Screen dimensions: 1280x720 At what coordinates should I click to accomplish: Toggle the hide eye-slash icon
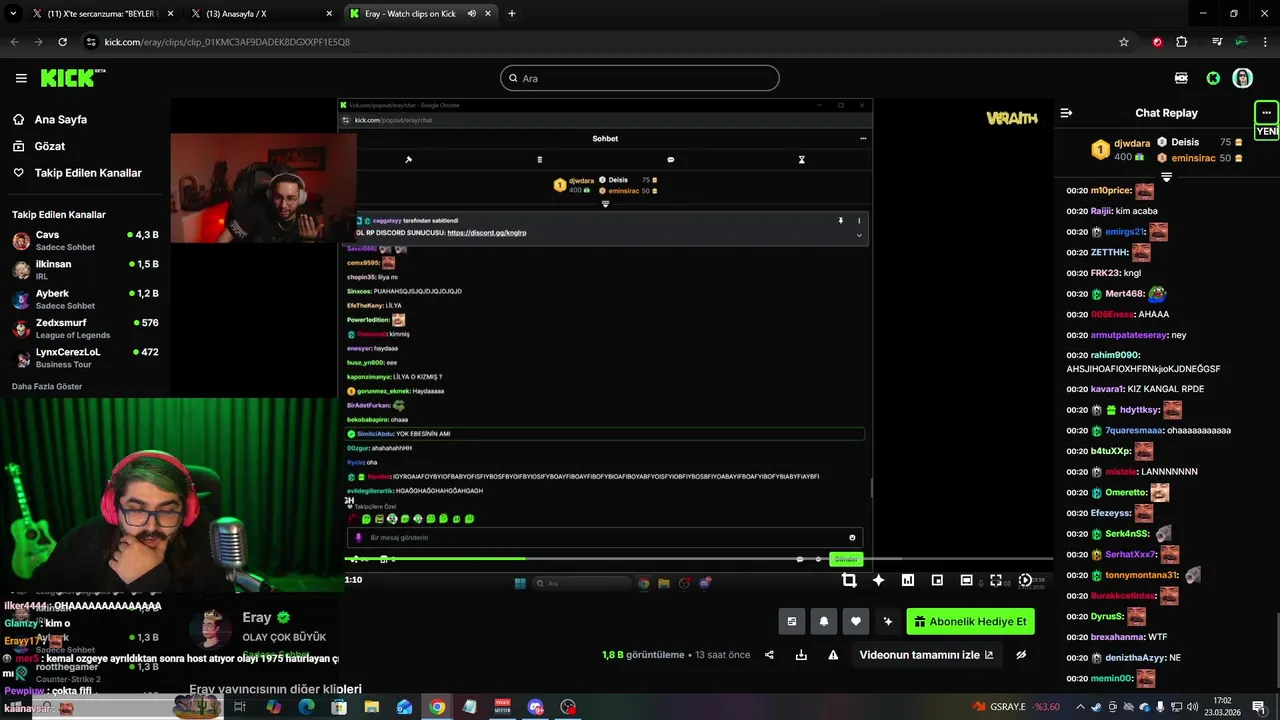pyautogui.click(x=1021, y=655)
